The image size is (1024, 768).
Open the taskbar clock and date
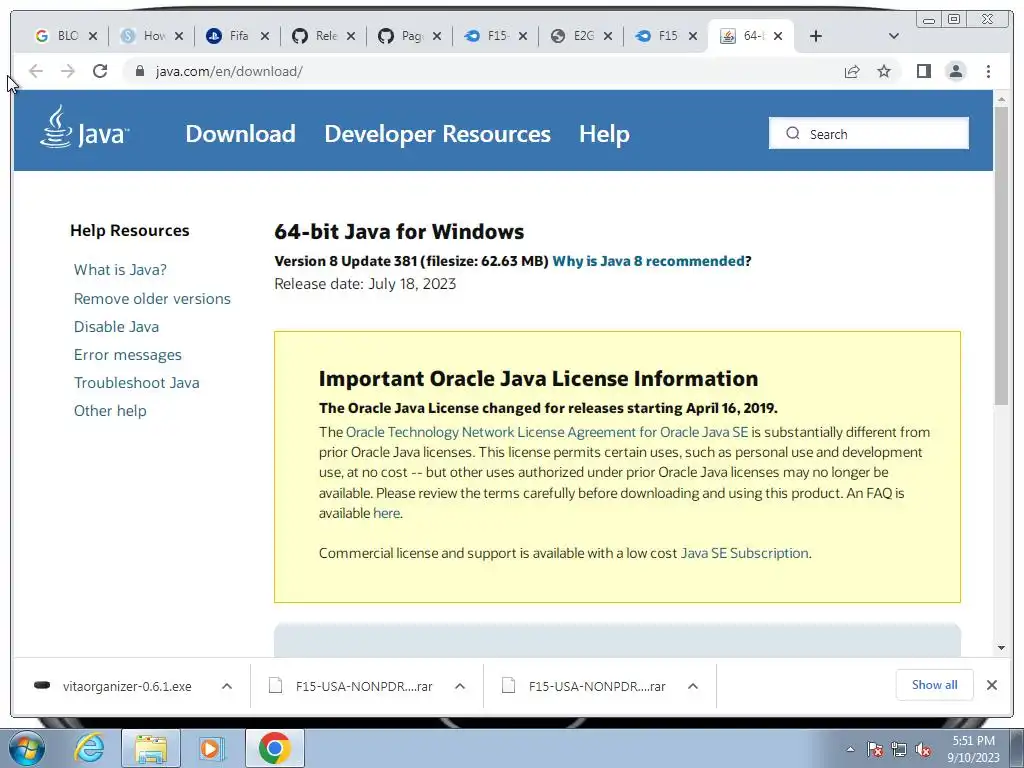(973, 749)
